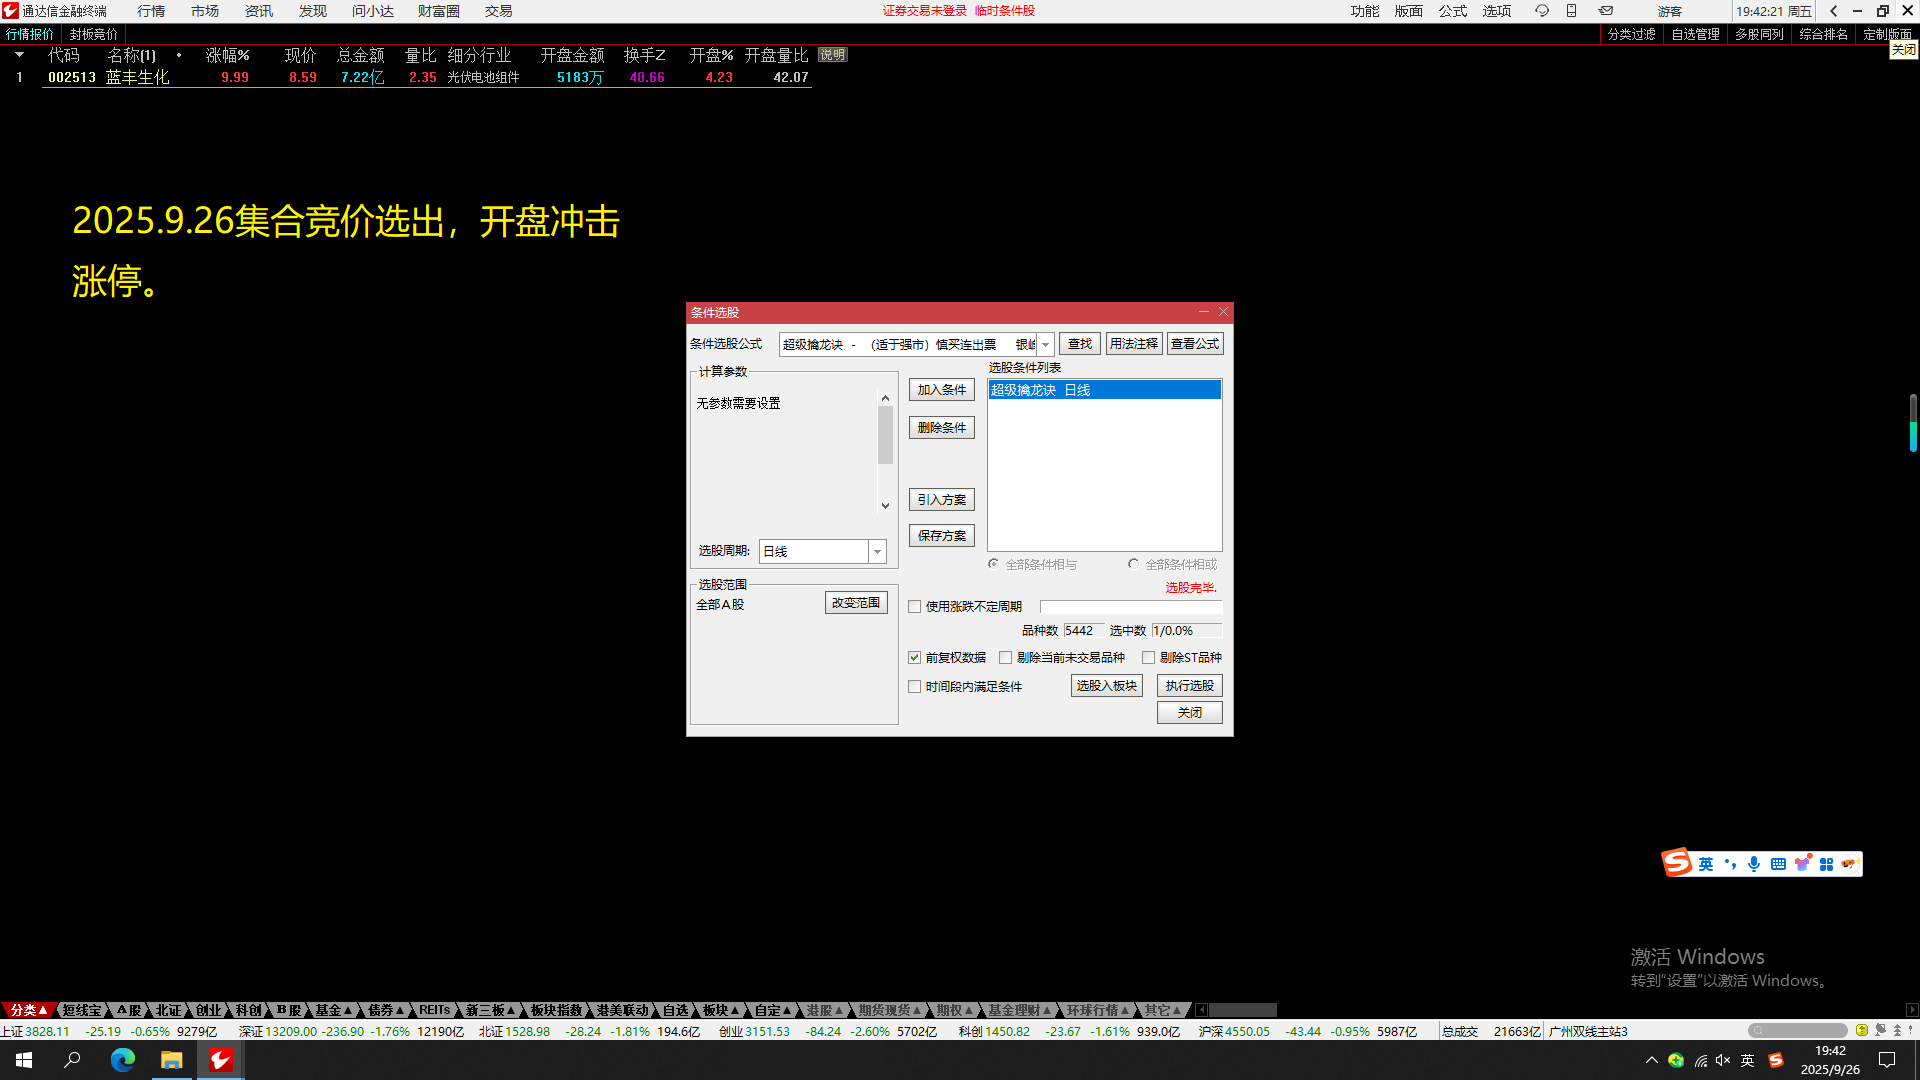1920x1080 pixels.
Task: Click the 计算参数 panel scrollbar
Action: (x=885, y=435)
